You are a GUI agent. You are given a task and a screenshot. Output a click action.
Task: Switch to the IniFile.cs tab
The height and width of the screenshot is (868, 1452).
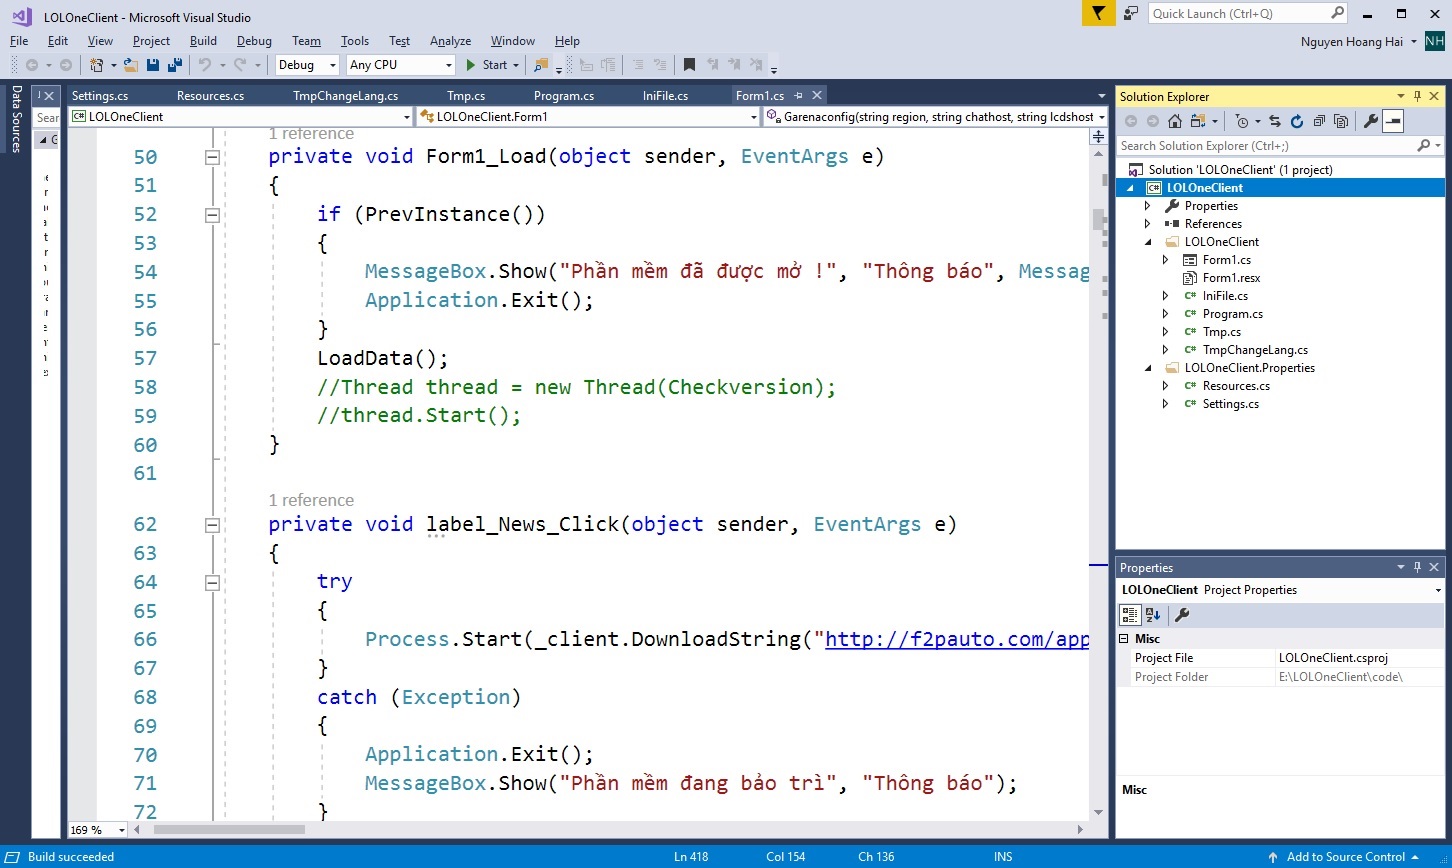665,96
